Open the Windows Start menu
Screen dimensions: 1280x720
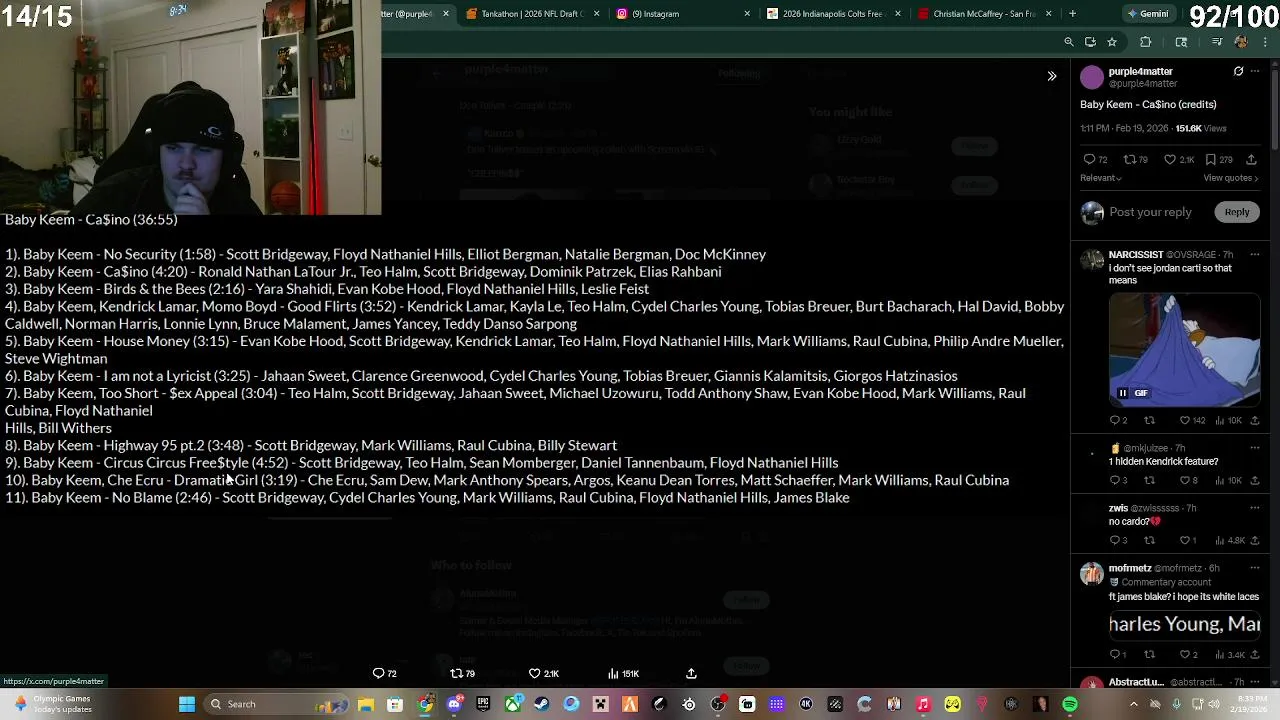pos(186,704)
